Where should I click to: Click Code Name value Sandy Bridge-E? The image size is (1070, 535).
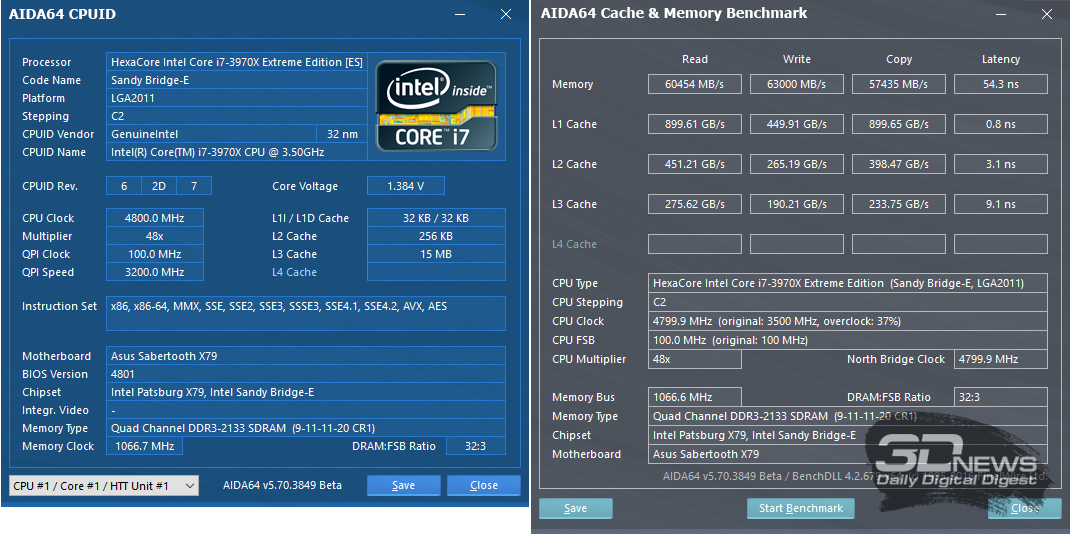(x=237, y=80)
